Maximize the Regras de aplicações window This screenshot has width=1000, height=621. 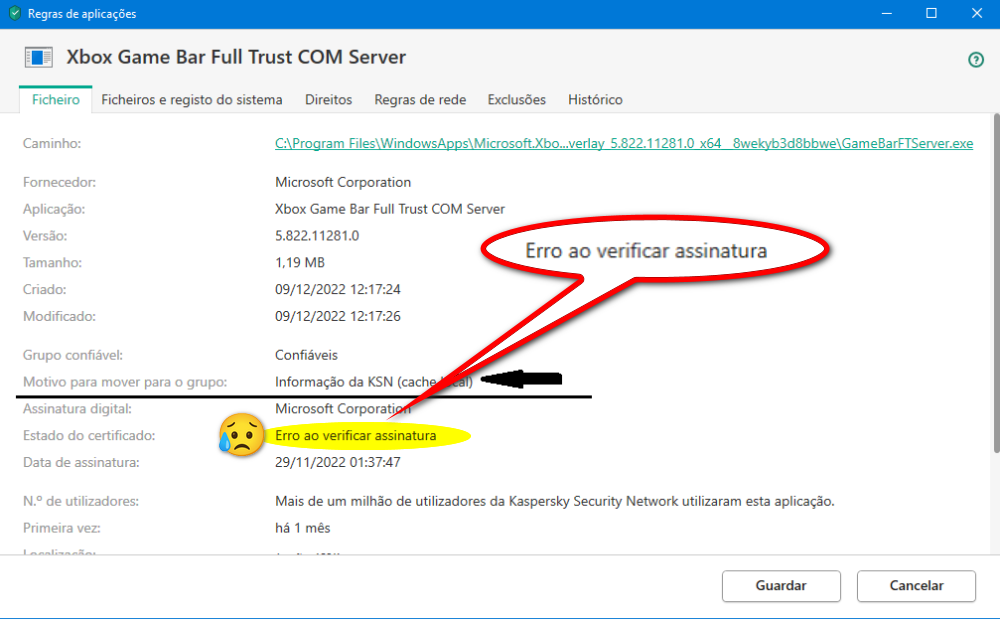[x=931, y=13]
